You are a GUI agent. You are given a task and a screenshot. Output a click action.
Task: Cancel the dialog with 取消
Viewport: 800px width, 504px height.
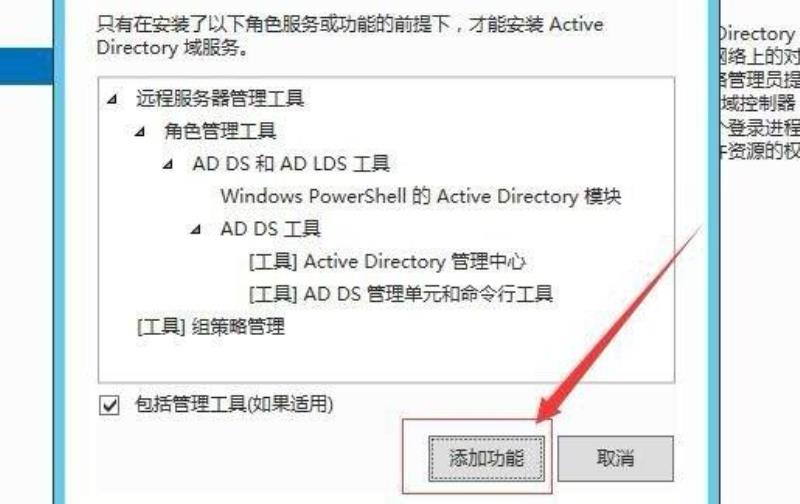615,458
